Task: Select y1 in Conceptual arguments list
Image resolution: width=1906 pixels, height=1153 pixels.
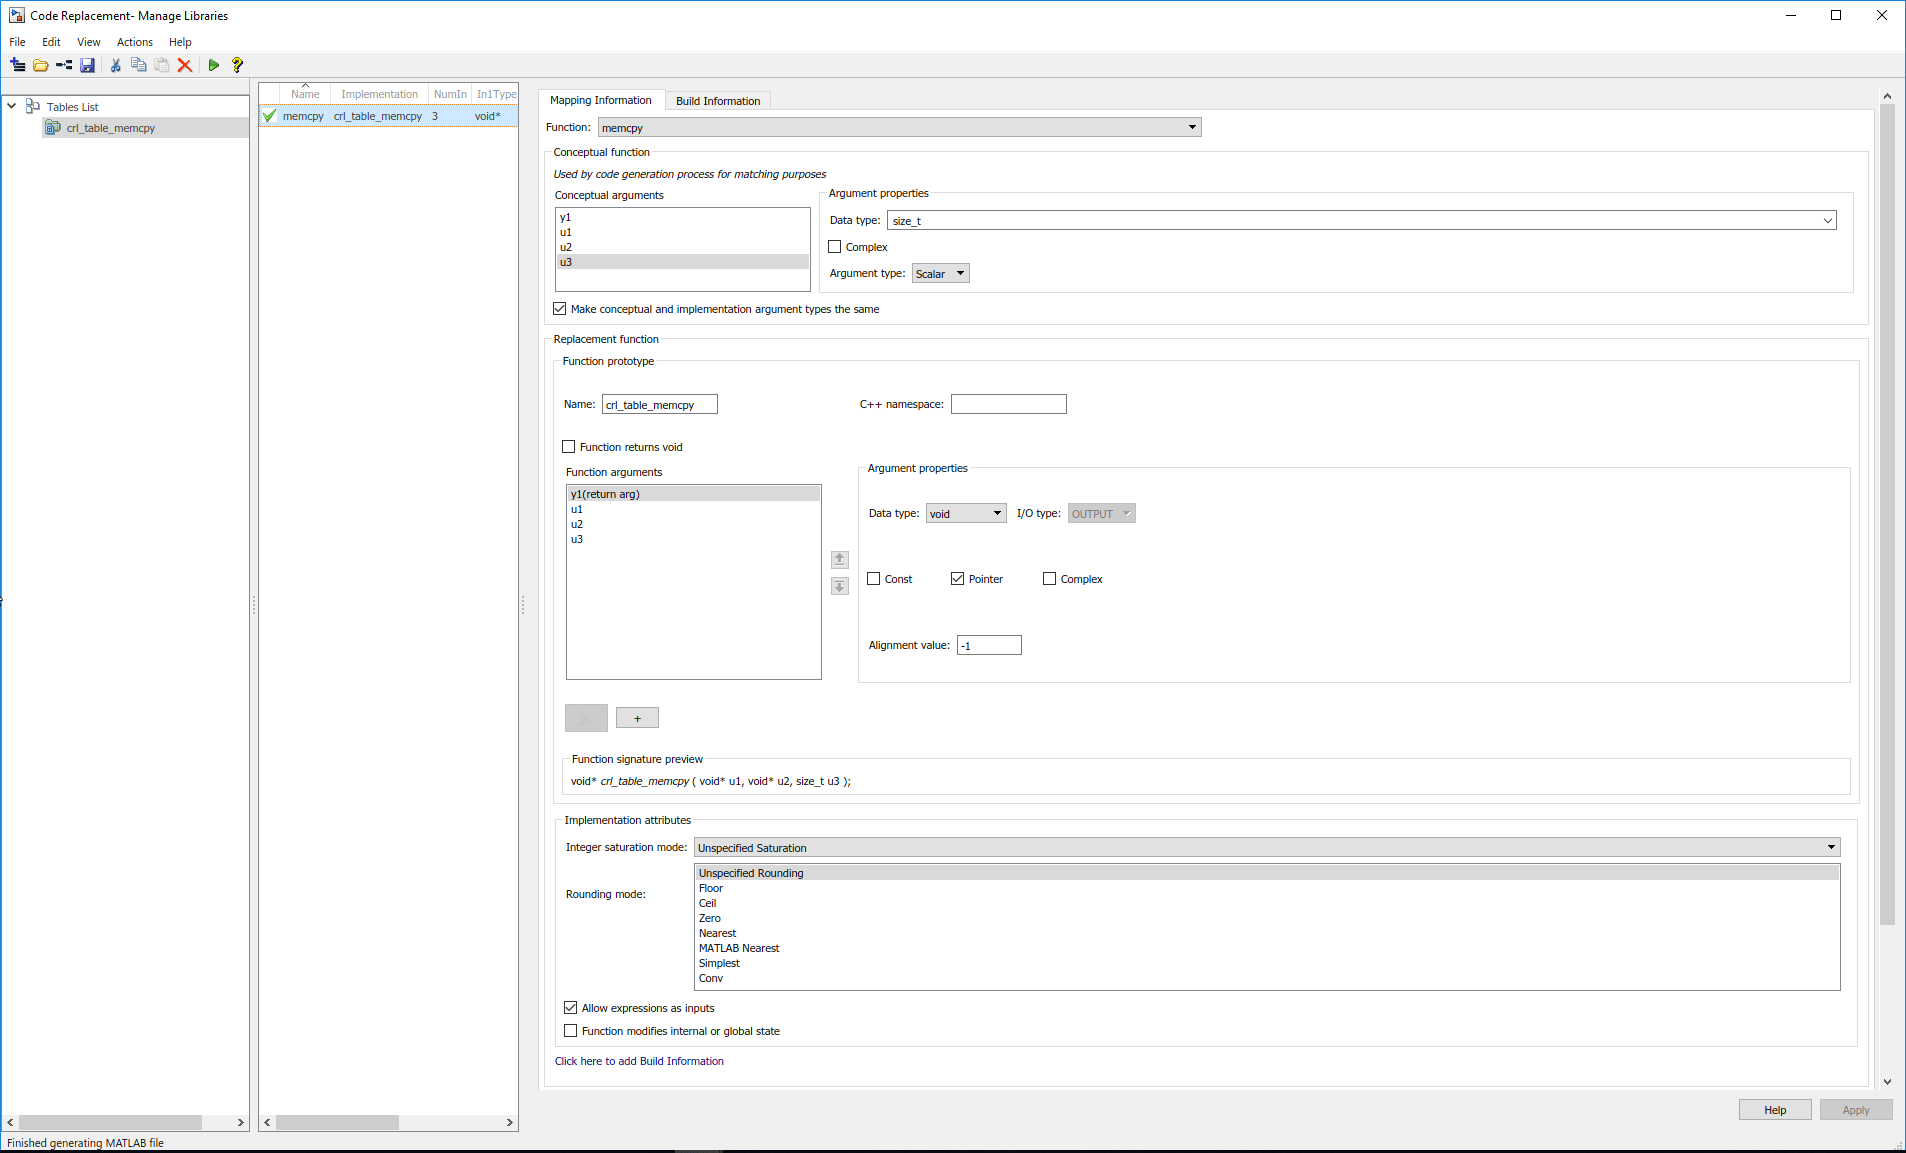Action: pos(682,217)
